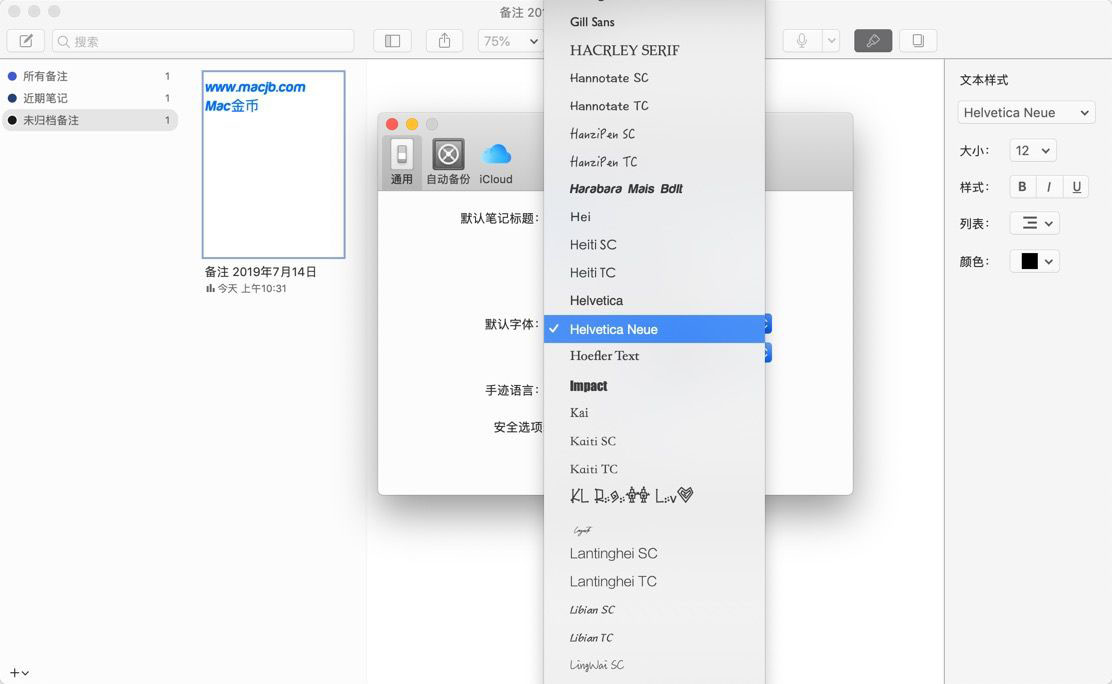Choose Kai font
1112x684 pixels.
(x=654, y=413)
